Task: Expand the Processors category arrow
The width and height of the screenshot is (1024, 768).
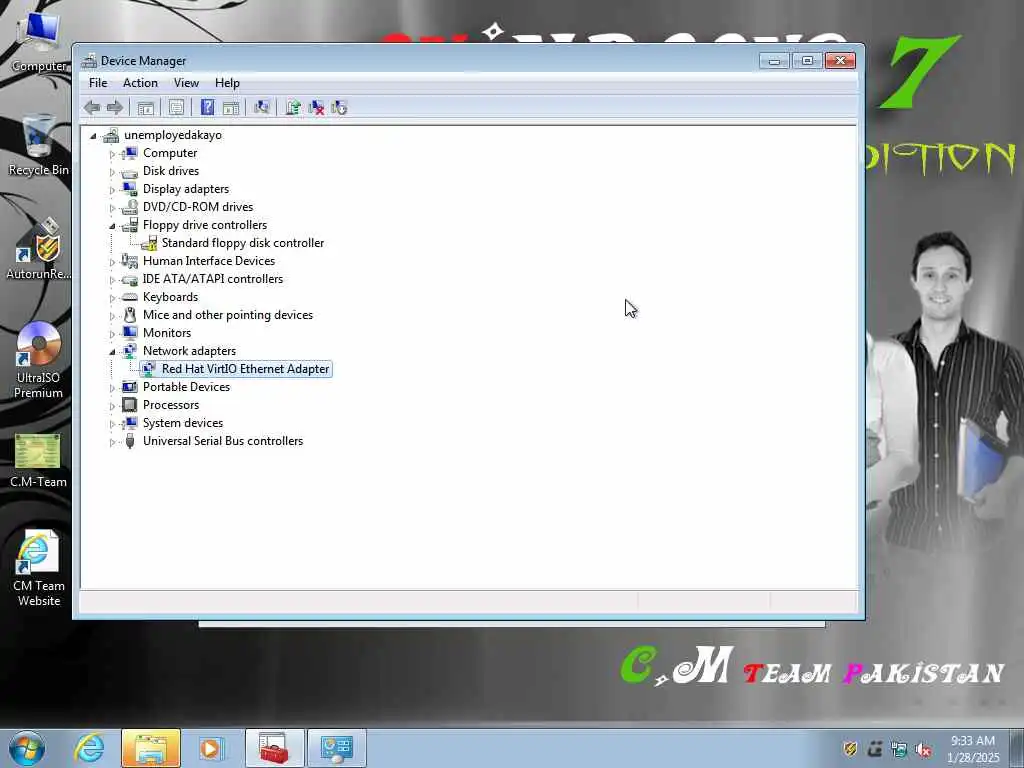Action: 112,406
